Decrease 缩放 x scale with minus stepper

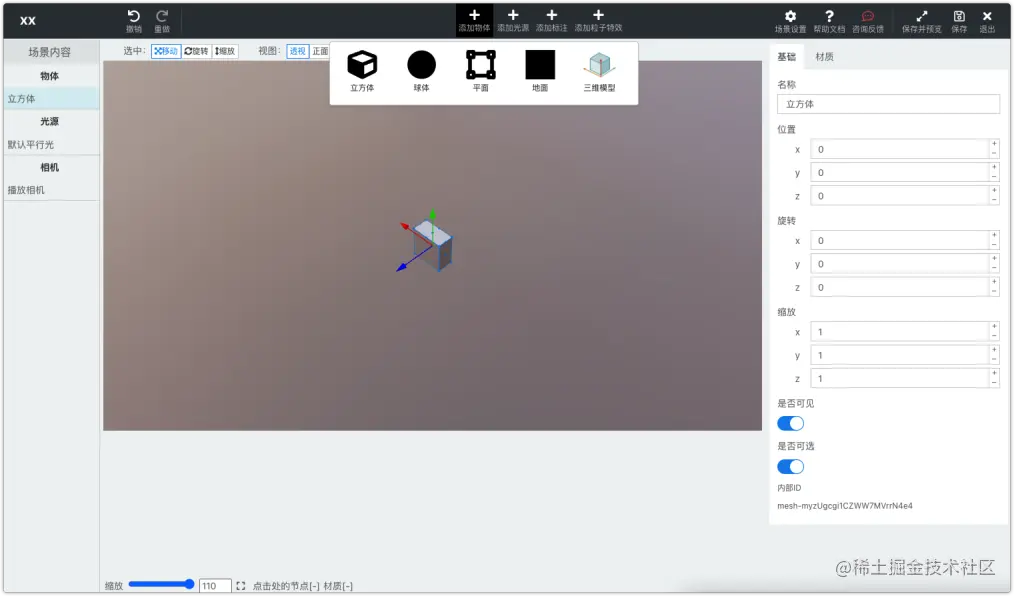pyautogui.click(x=994, y=336)
